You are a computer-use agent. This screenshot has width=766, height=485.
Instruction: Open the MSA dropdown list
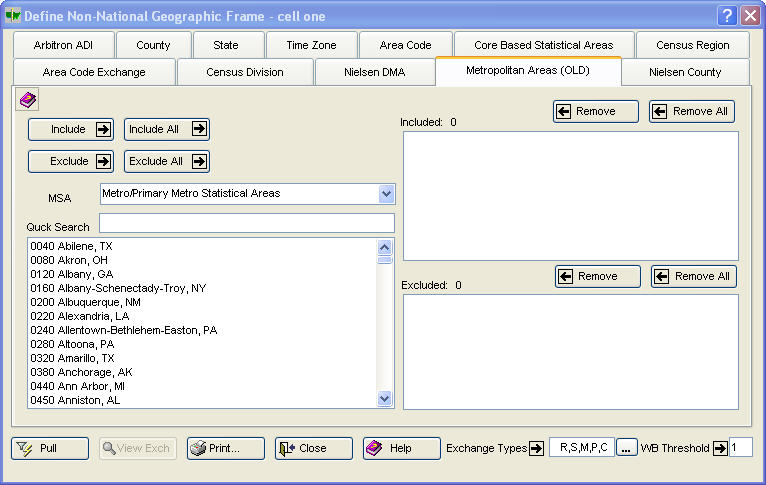click(x=386, y=194)
